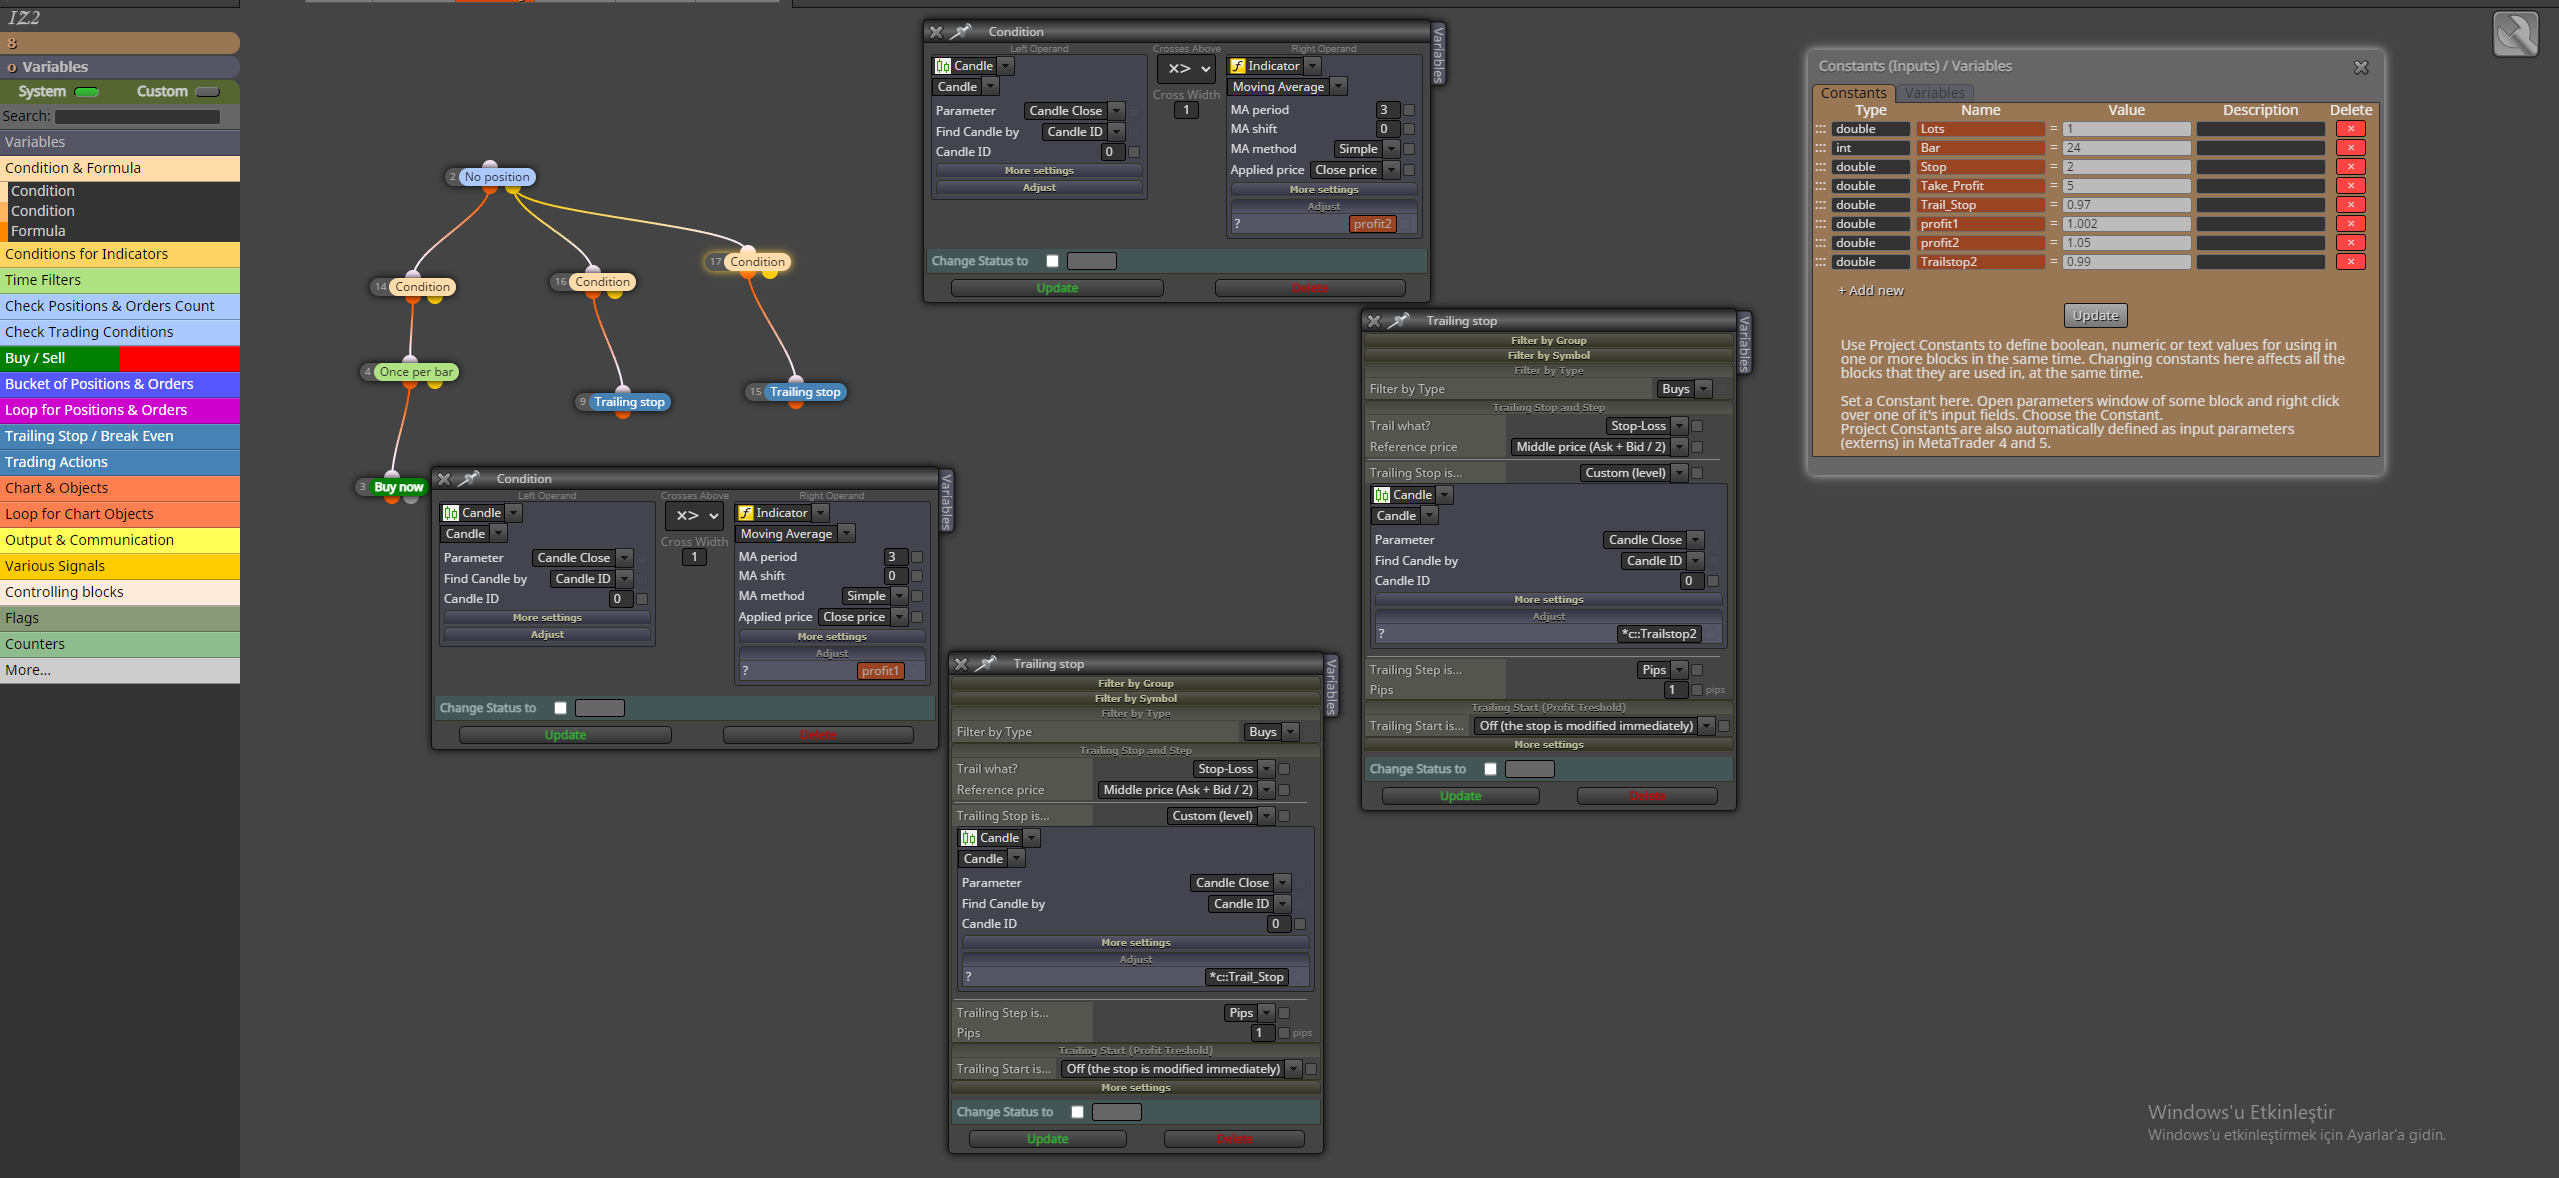Click + Add new constant link
This screenshot has height=1178, width=2559.
click(x=1870, y=291)
